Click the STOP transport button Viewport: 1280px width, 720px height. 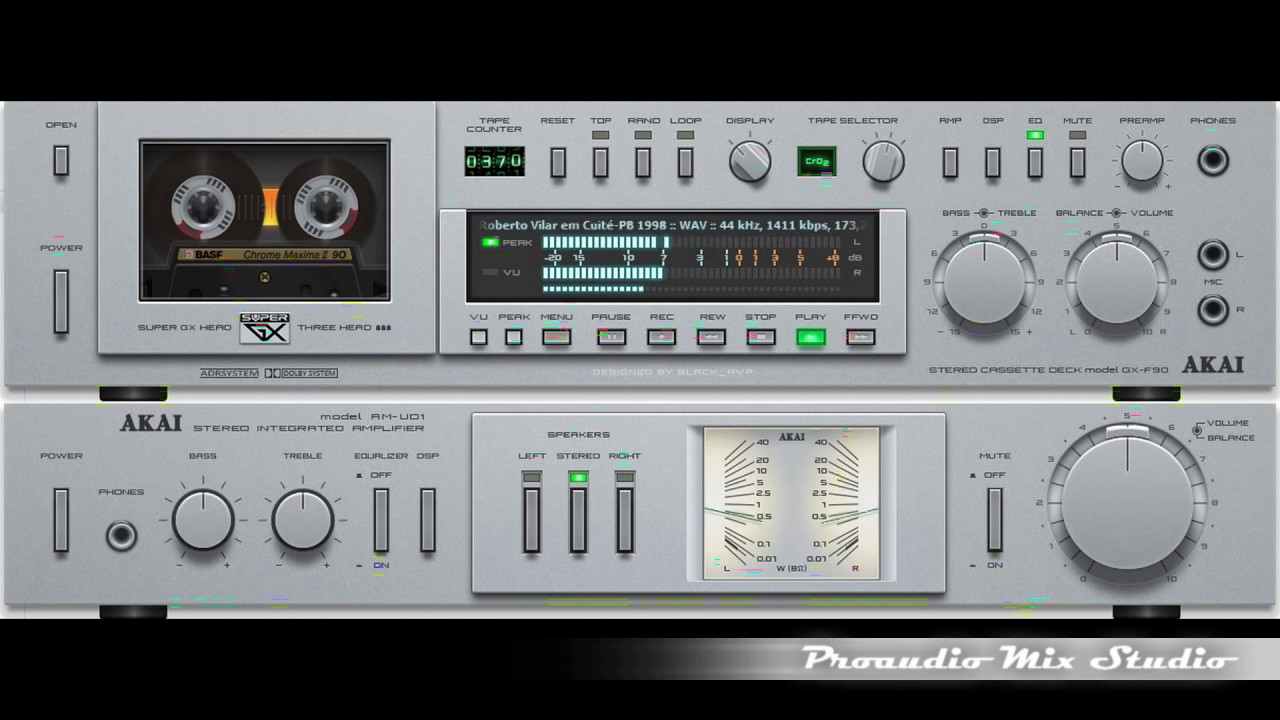tap(761, 337)
